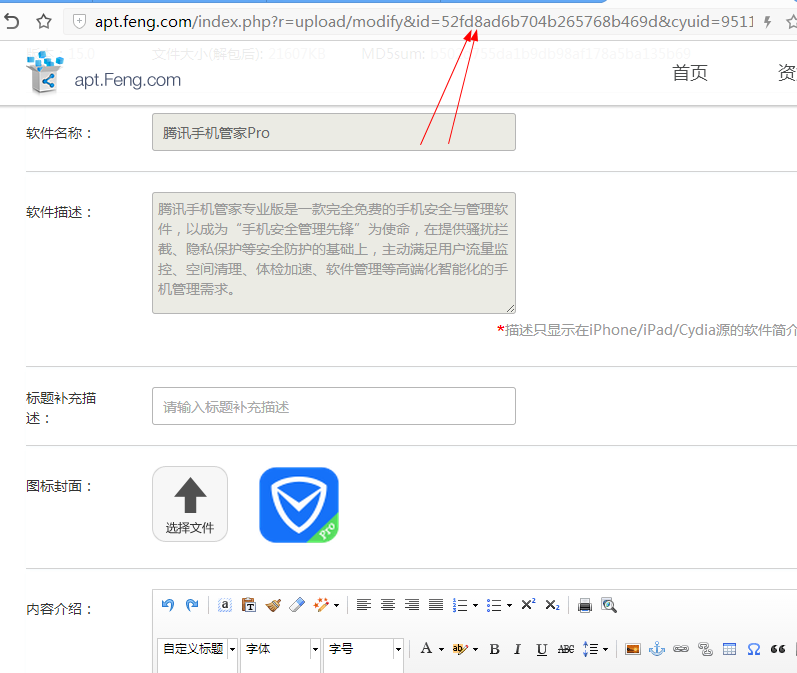Click the 软件名称 input field
The width and height of the screenshot is (797, 673).
tap(334, 132)
